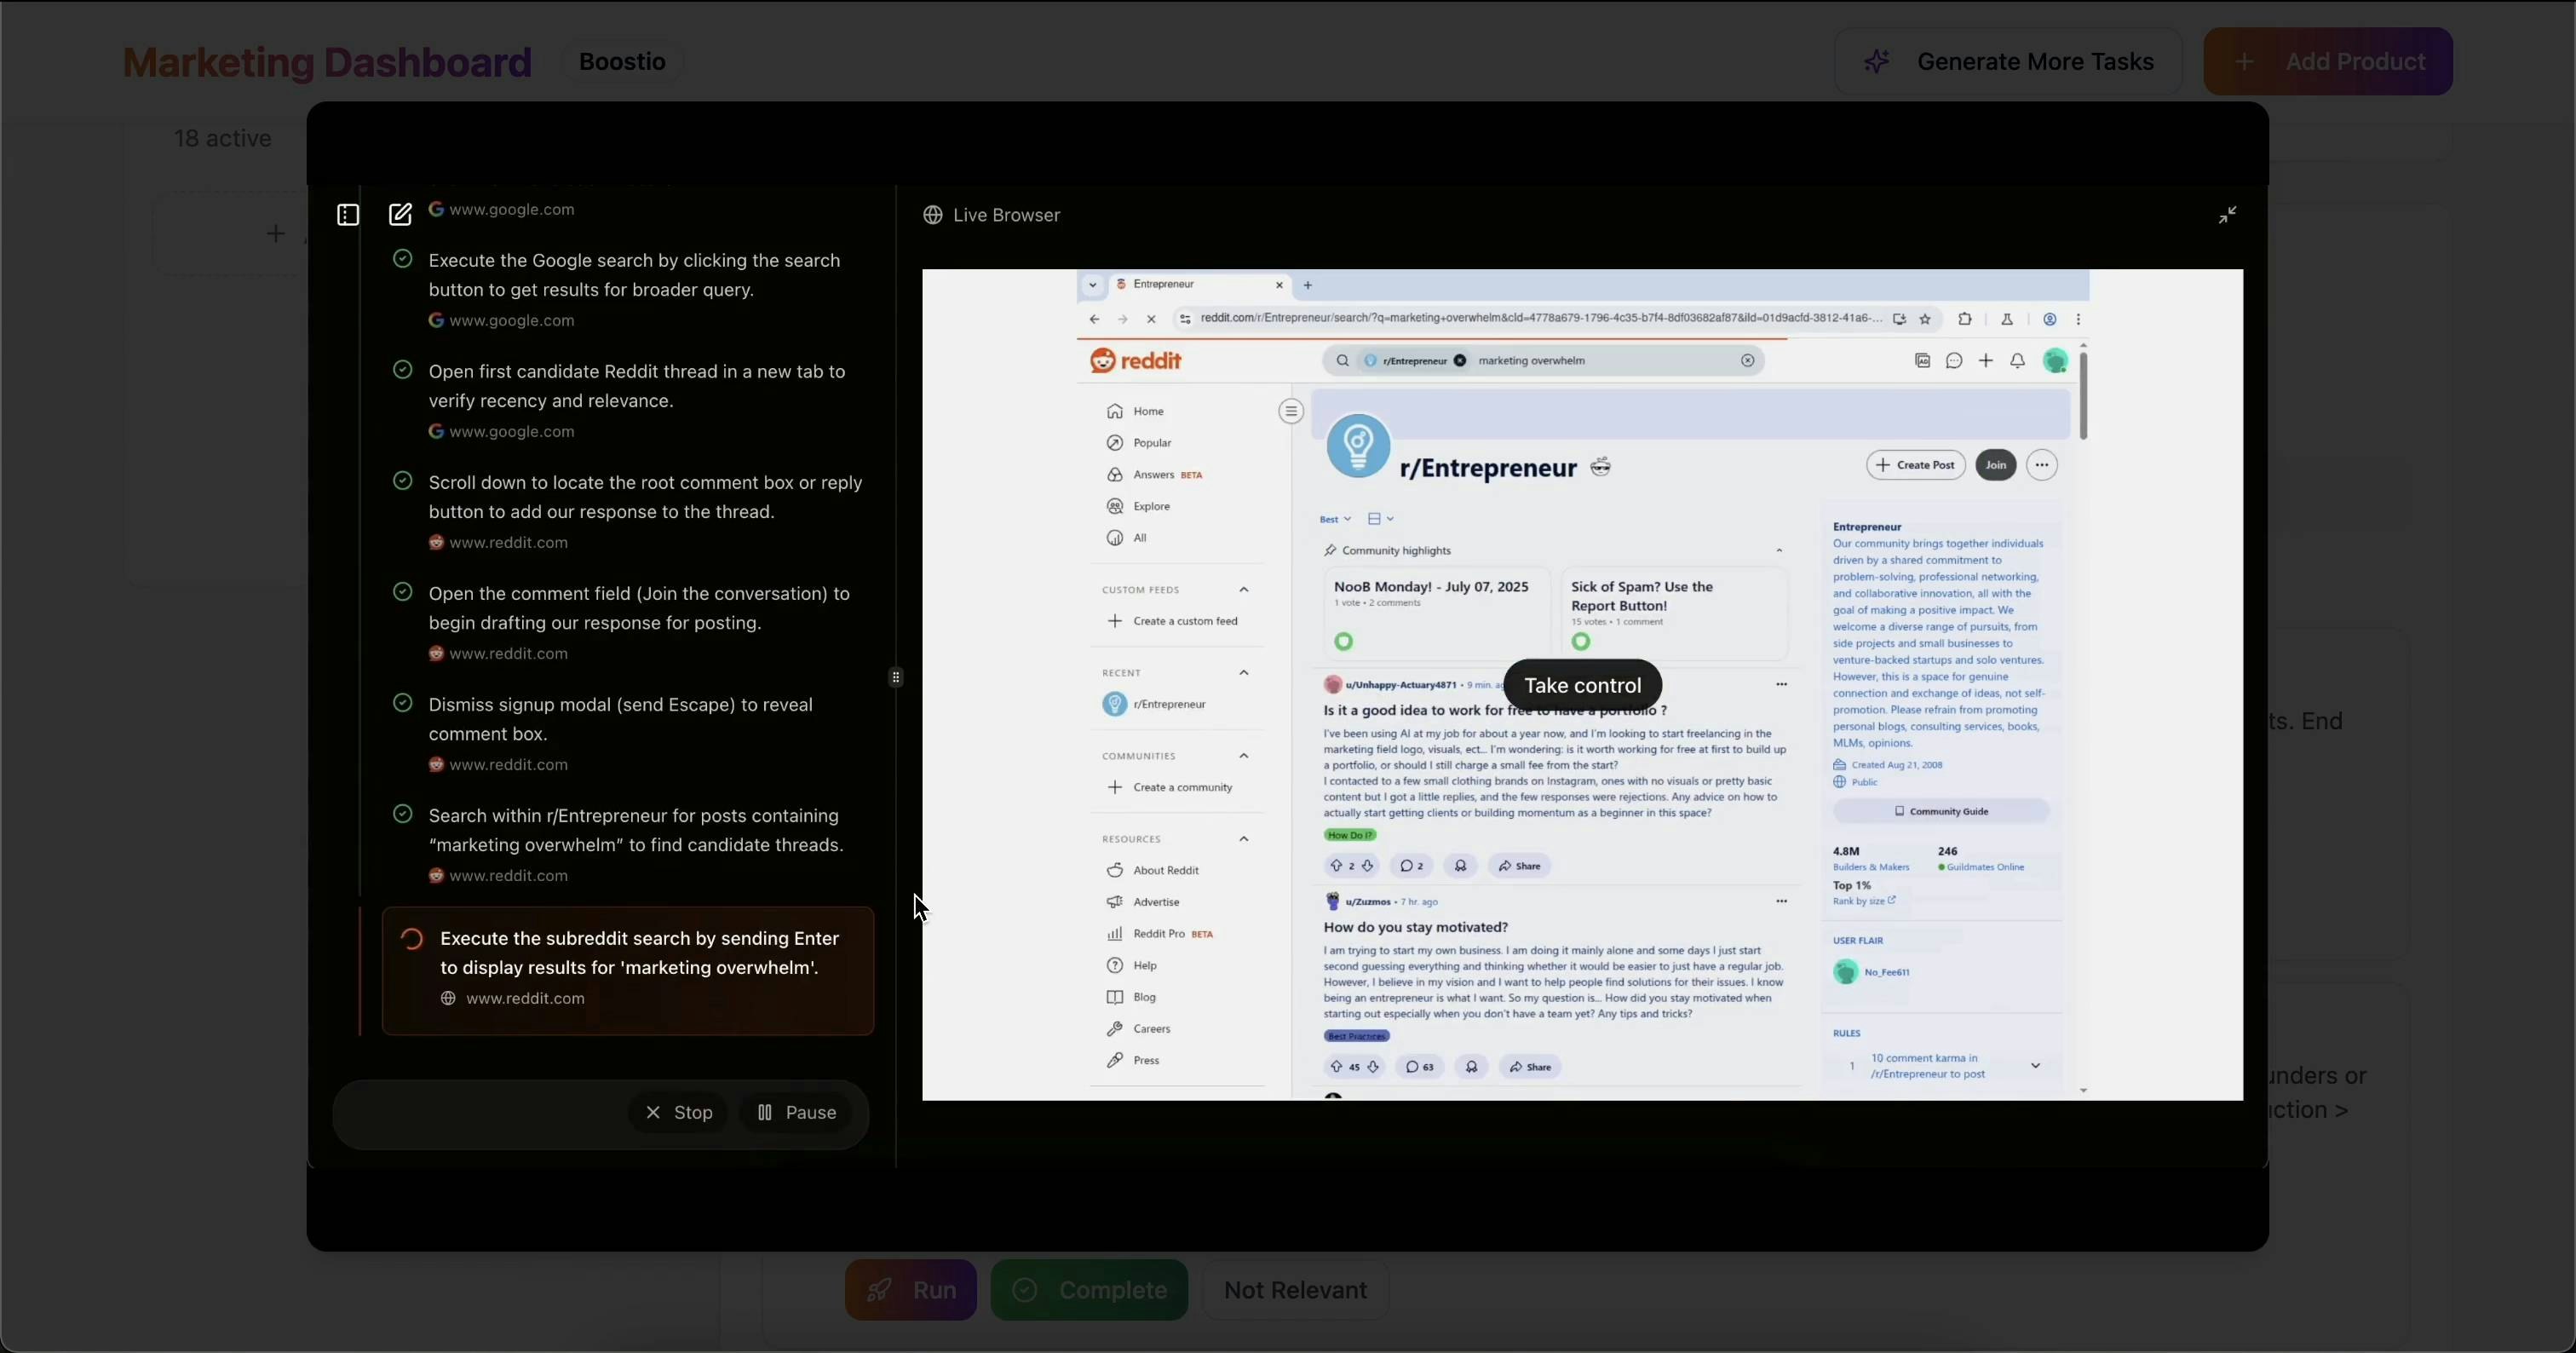
Task: Open a new browser tab
Action: click(x=1307, y=285)
